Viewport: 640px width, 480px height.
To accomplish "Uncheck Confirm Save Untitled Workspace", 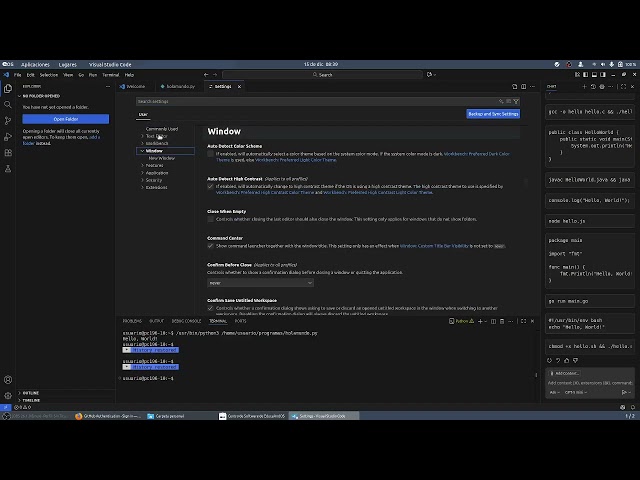I will tap(211, 308).
